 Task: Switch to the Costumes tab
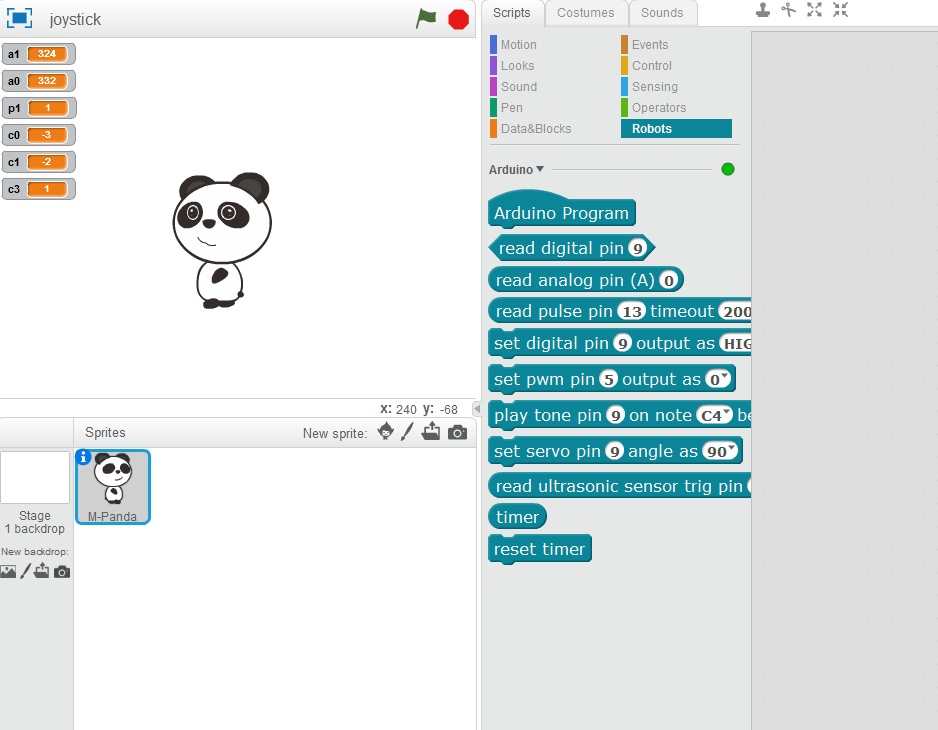click(x=585, y=13)
